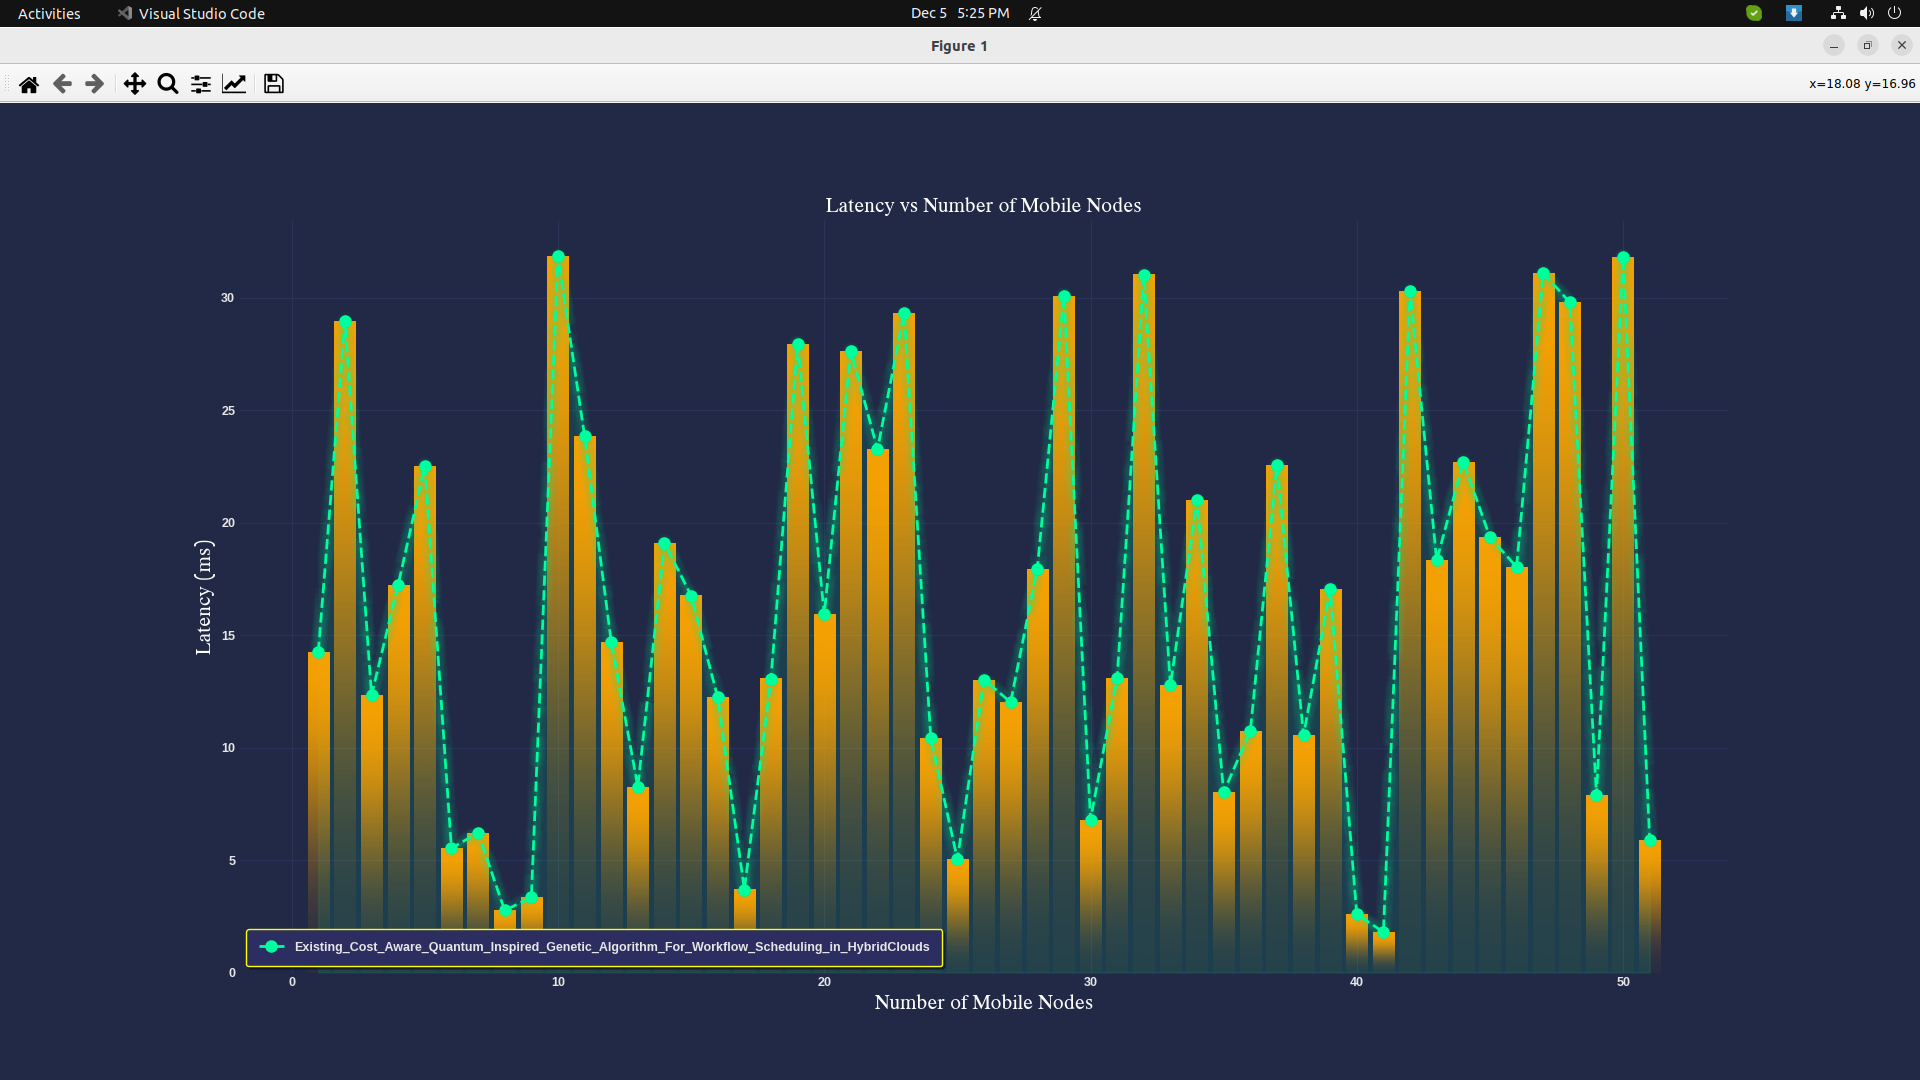
Task: Click the Latency vs Number of Mobile Nodes title
Action: [983, 205]
